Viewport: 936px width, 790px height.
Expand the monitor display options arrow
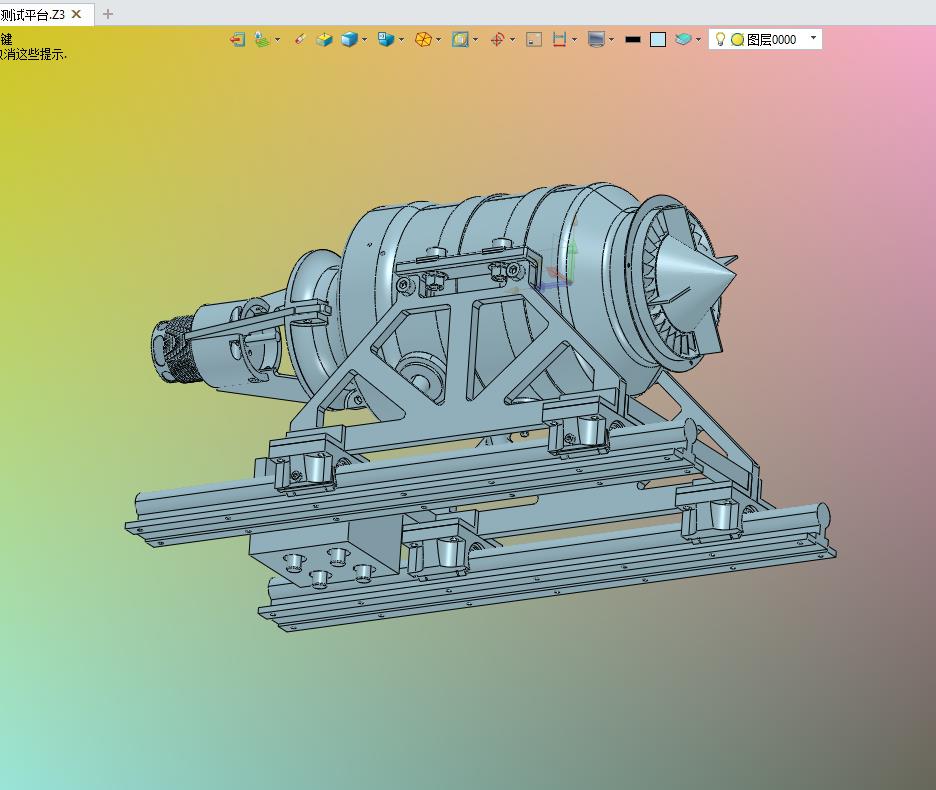(x=612, y=40)
